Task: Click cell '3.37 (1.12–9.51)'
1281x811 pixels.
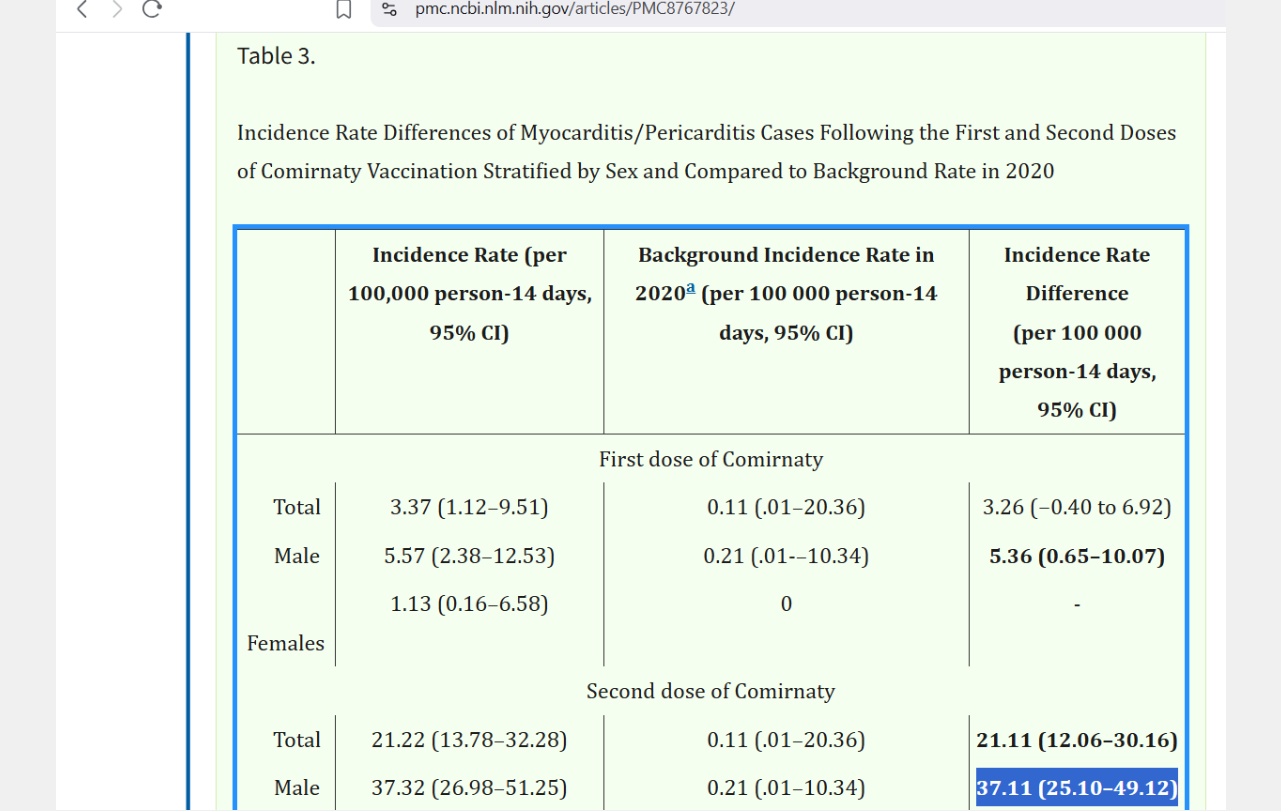Action: tap(469, 507)
